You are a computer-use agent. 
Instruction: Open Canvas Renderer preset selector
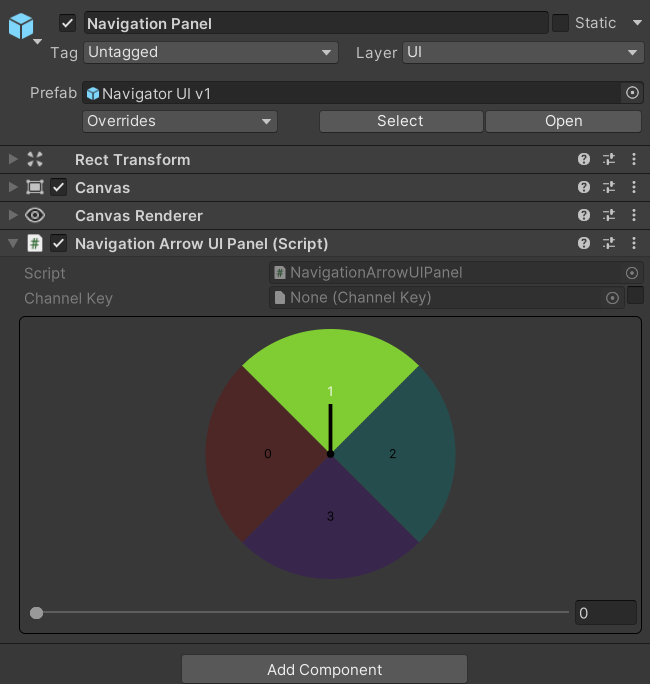pyautogui.click(x=609, y=215)
